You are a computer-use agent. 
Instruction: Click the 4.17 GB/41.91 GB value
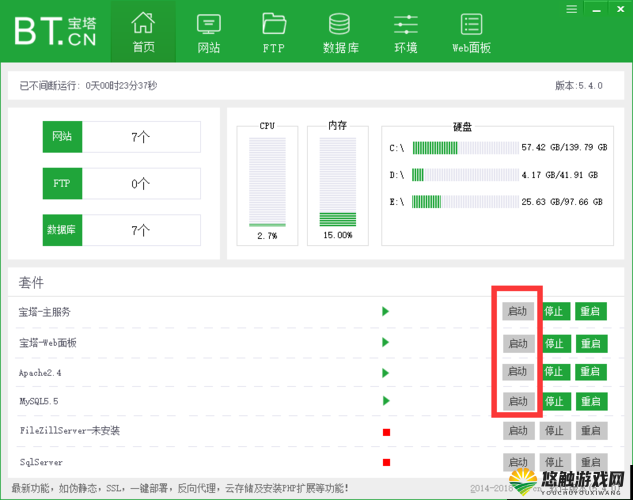point(560,175)
